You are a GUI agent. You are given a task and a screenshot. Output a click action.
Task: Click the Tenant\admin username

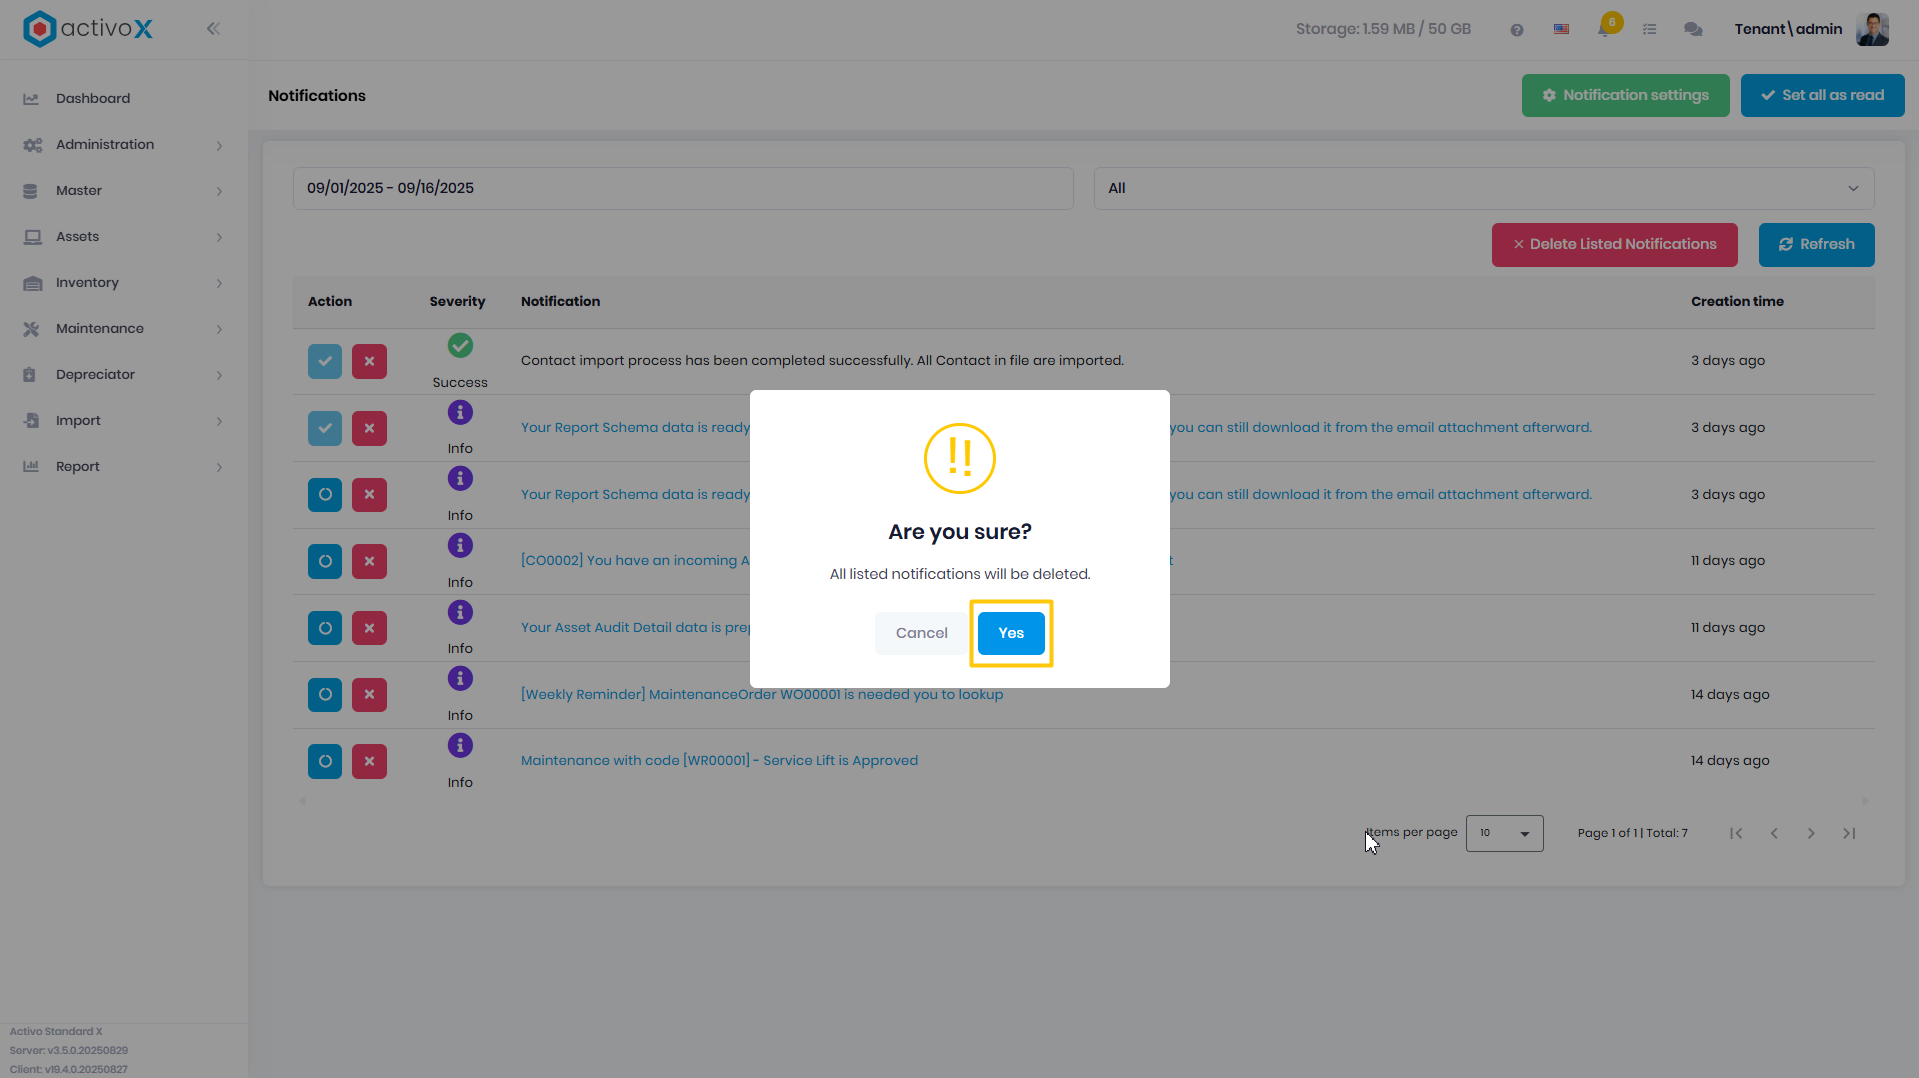tap(1788, 29)
